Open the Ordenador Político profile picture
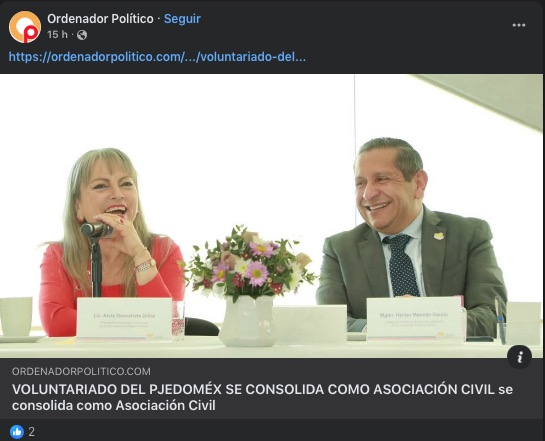The image size is (545, 441). (25, 27)
